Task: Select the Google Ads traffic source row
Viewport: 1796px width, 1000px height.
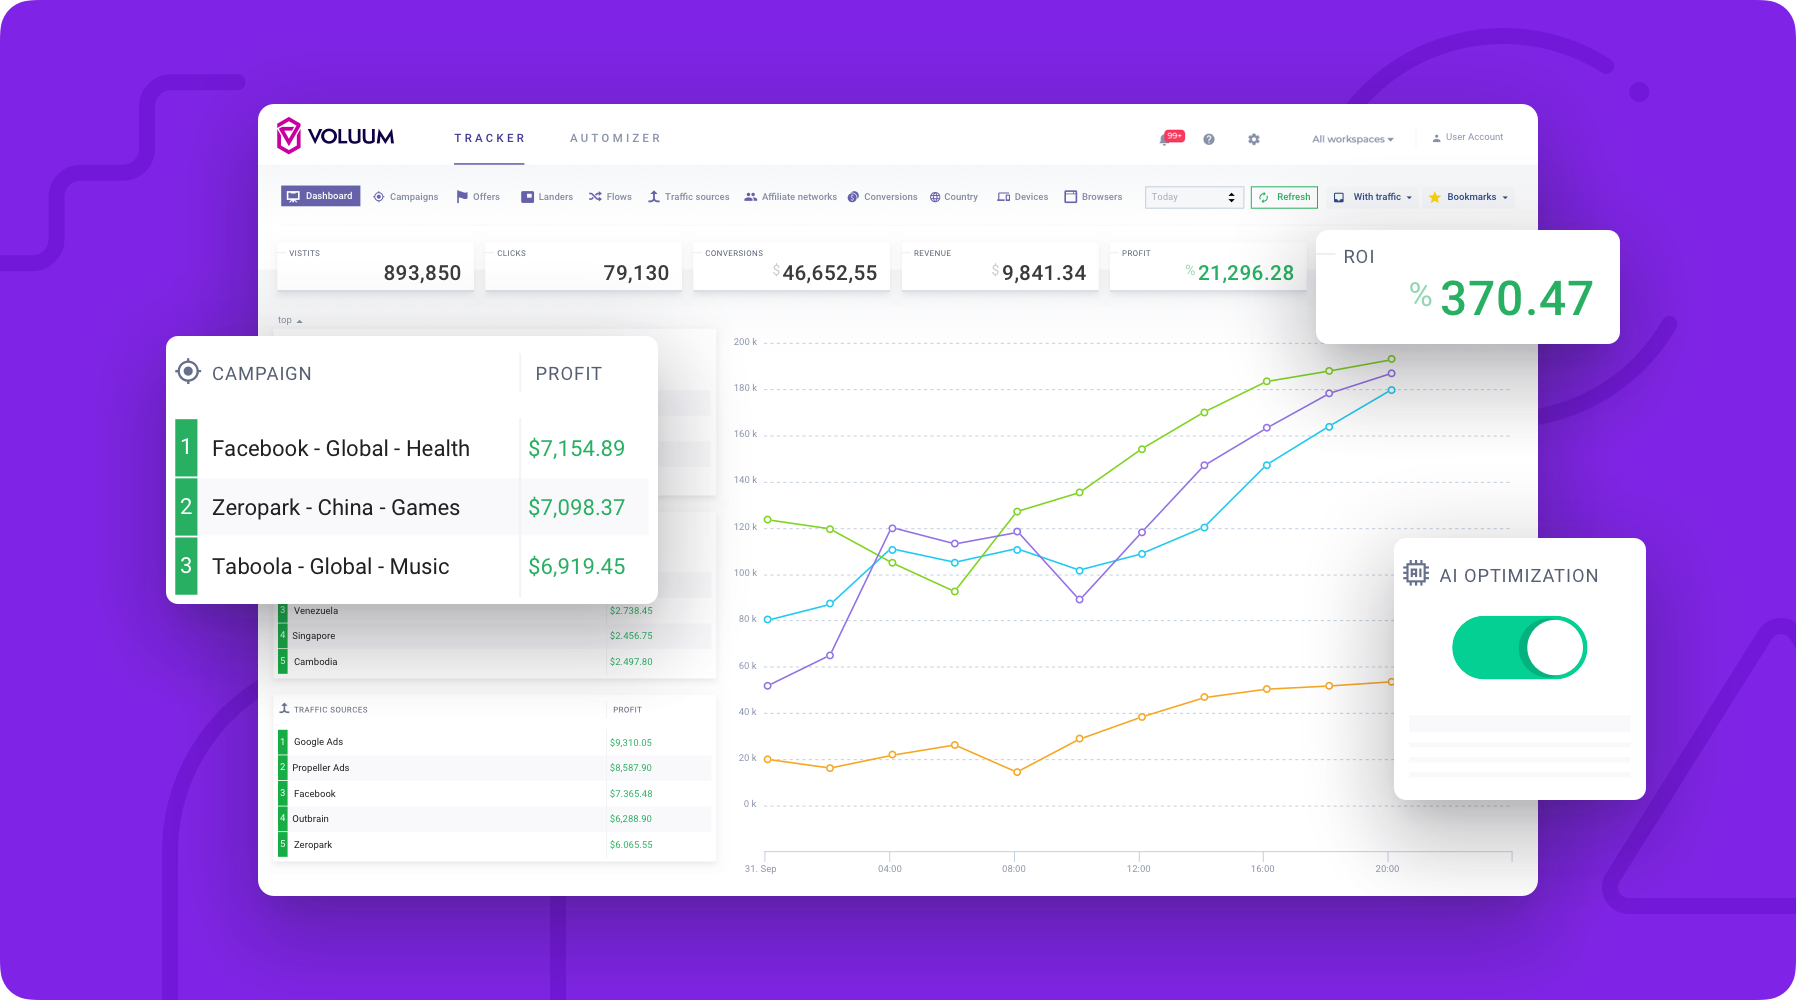Action: (495, 742)
